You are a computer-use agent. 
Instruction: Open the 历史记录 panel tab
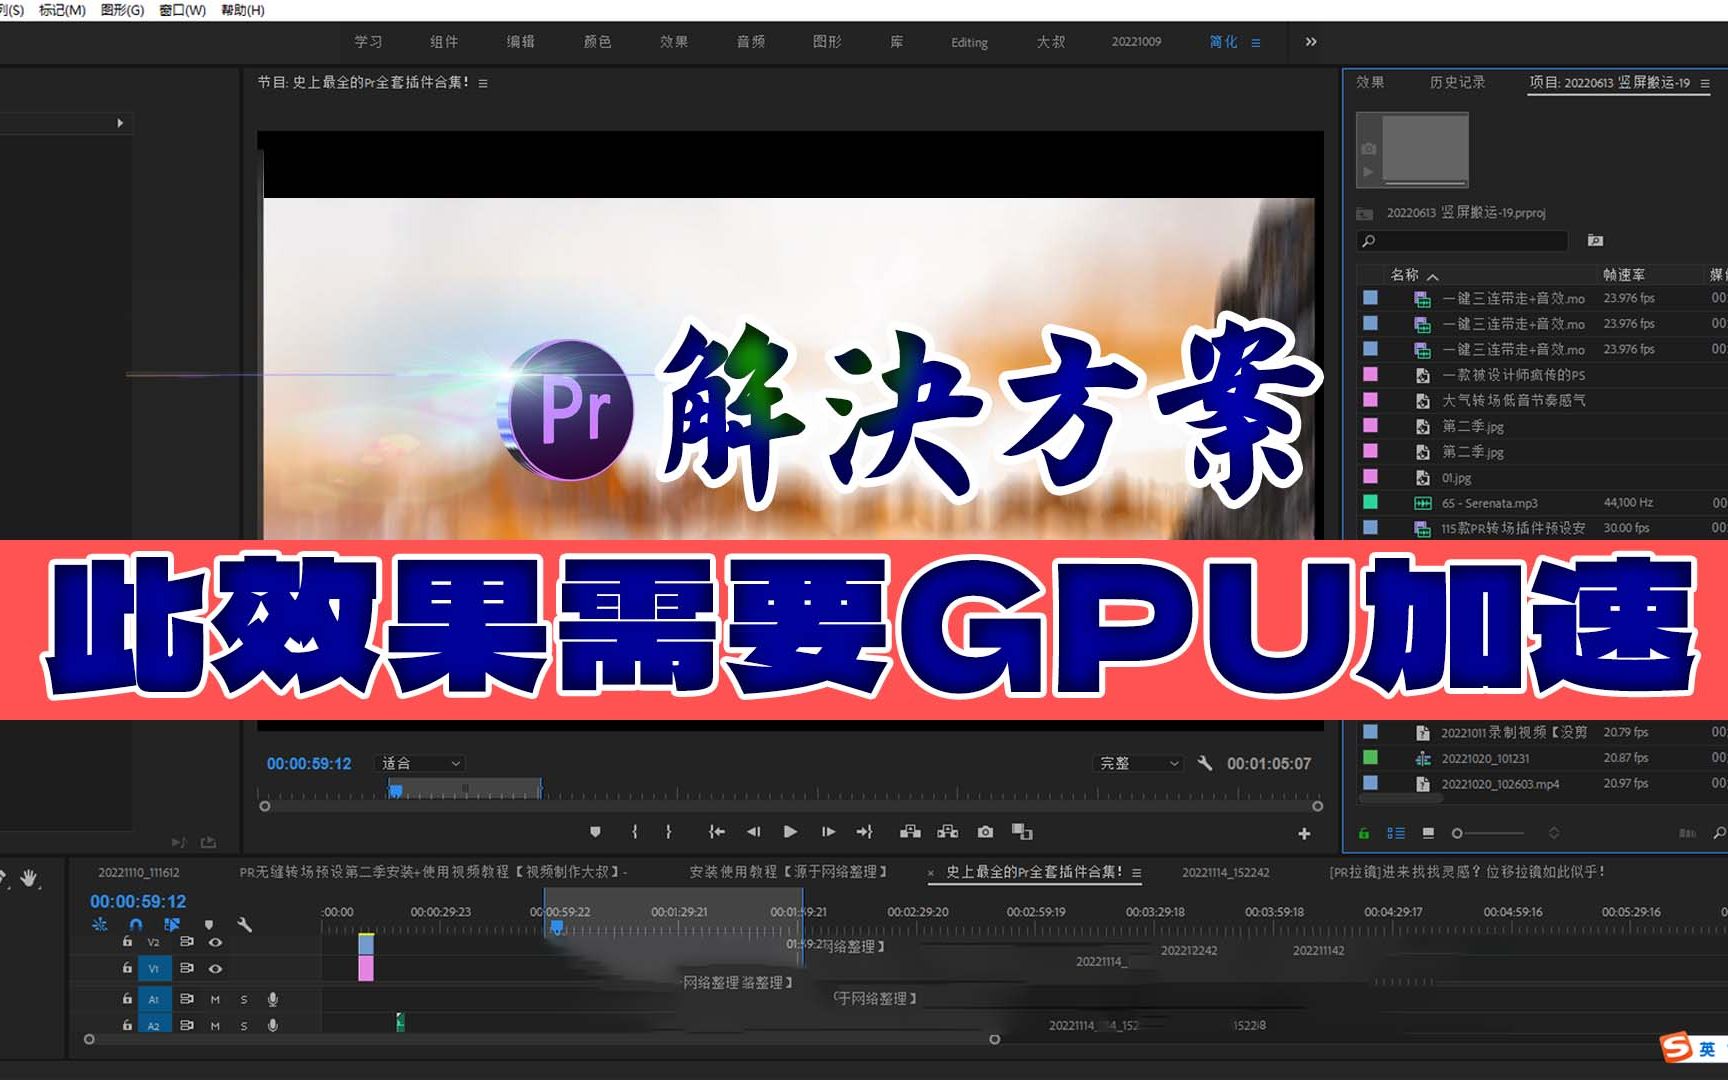[x=1457, y=82]
